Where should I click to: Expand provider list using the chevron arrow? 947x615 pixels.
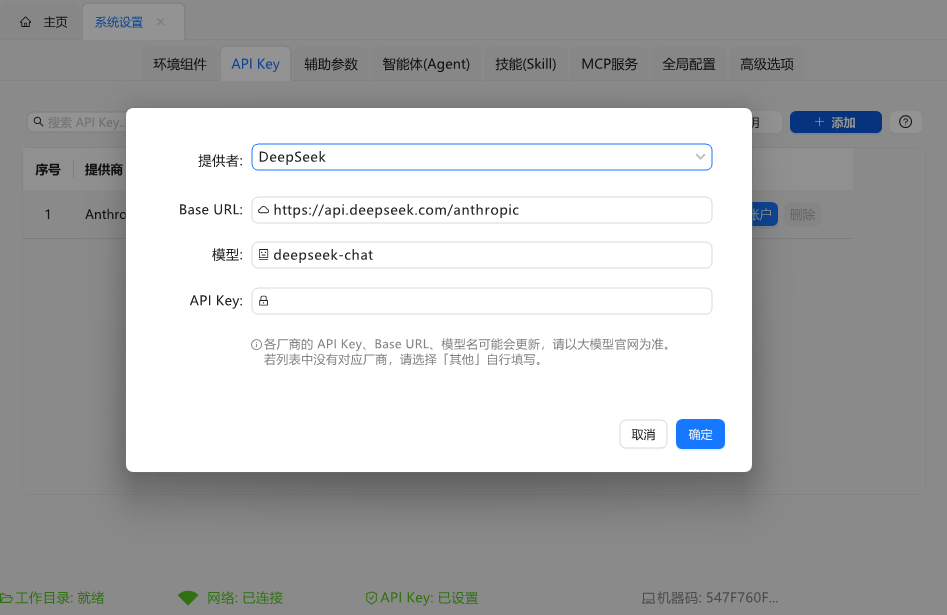click(700, 157)
